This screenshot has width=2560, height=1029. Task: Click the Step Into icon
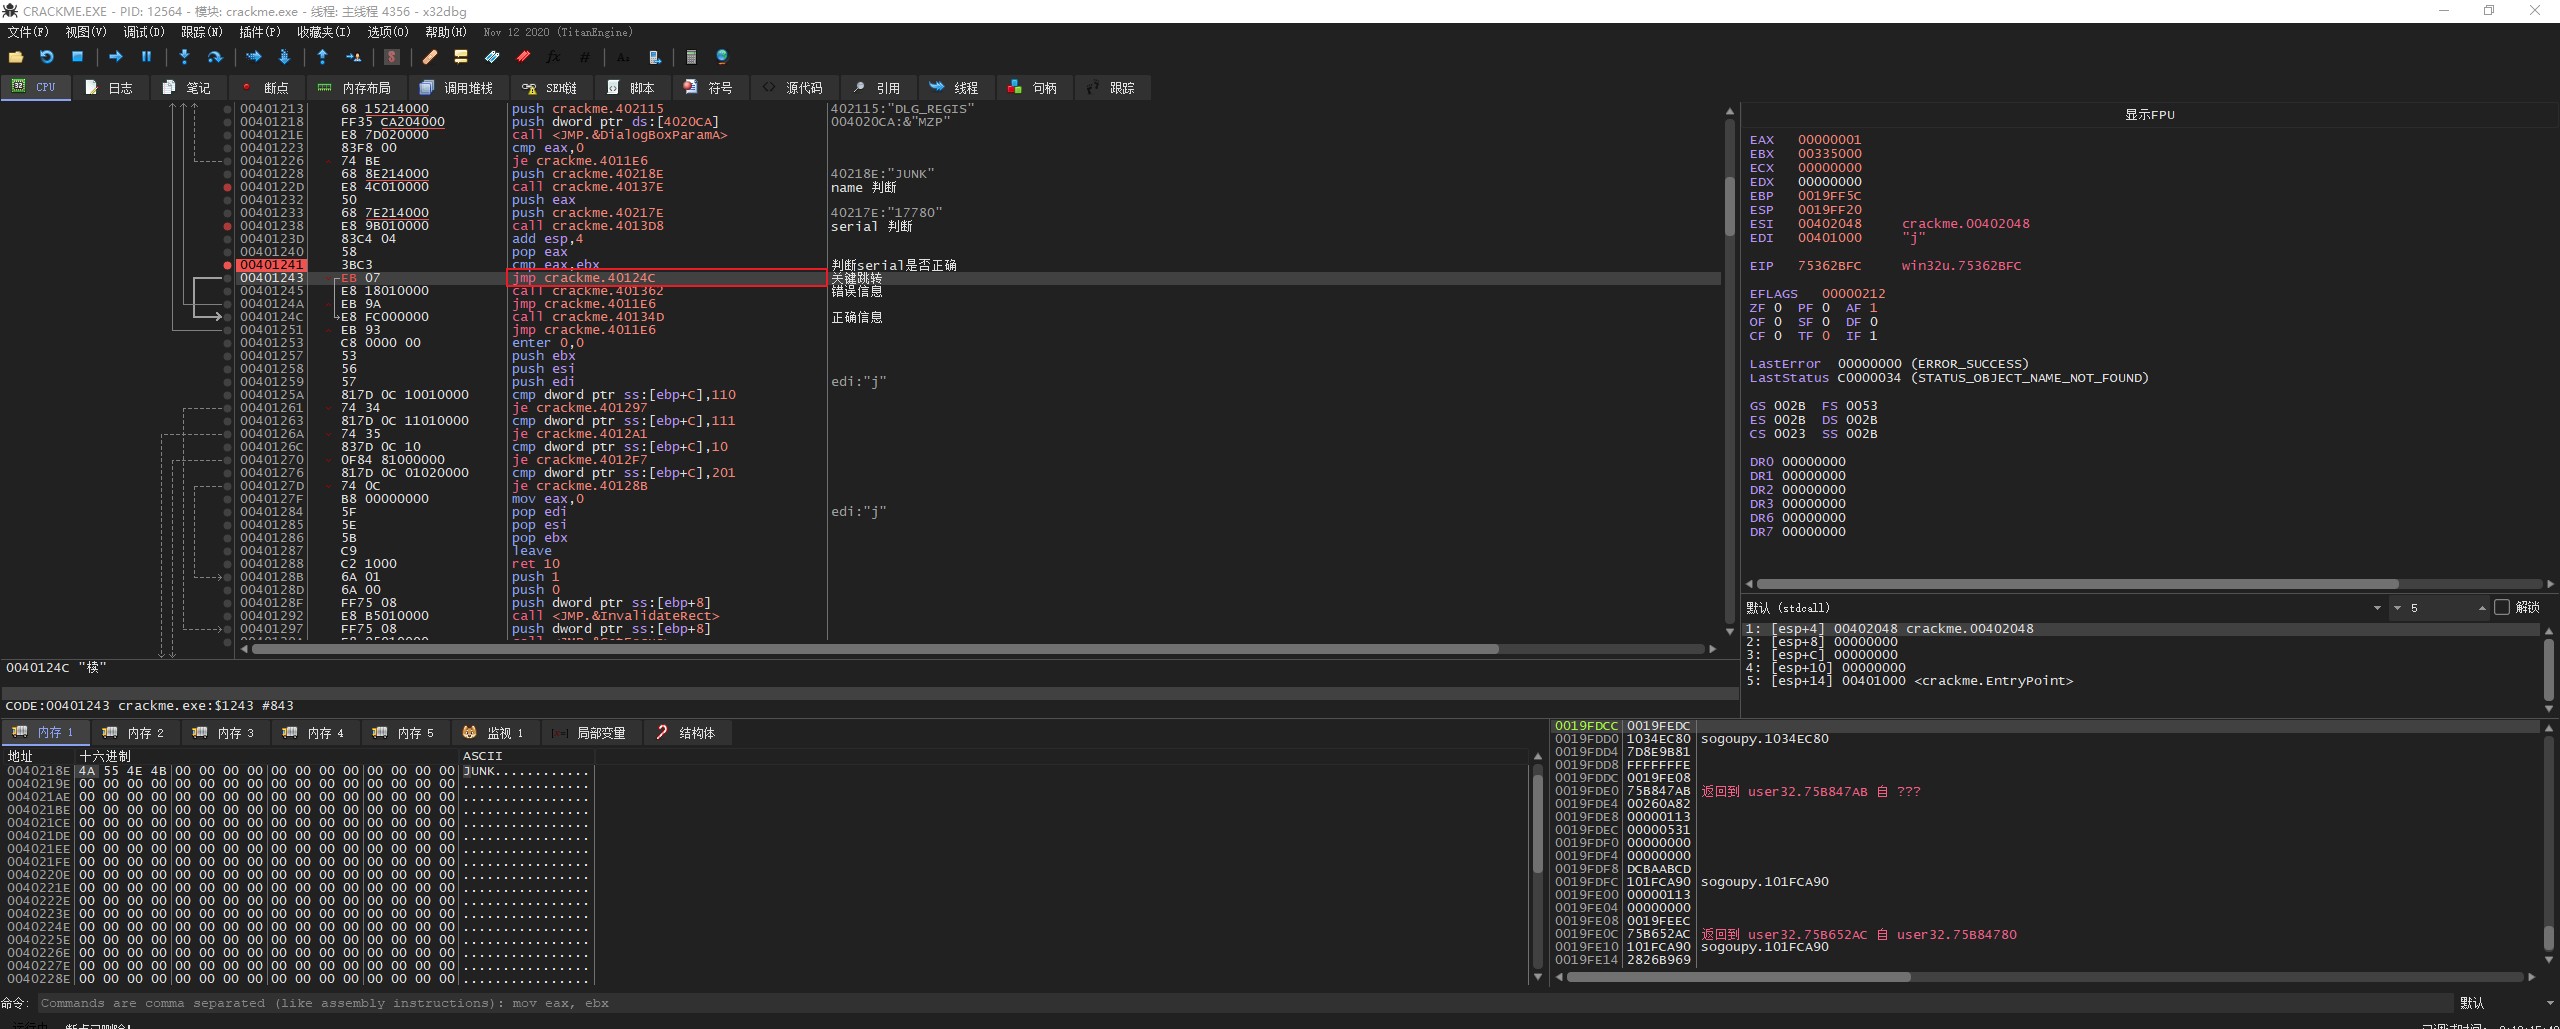tap(184, 57)
